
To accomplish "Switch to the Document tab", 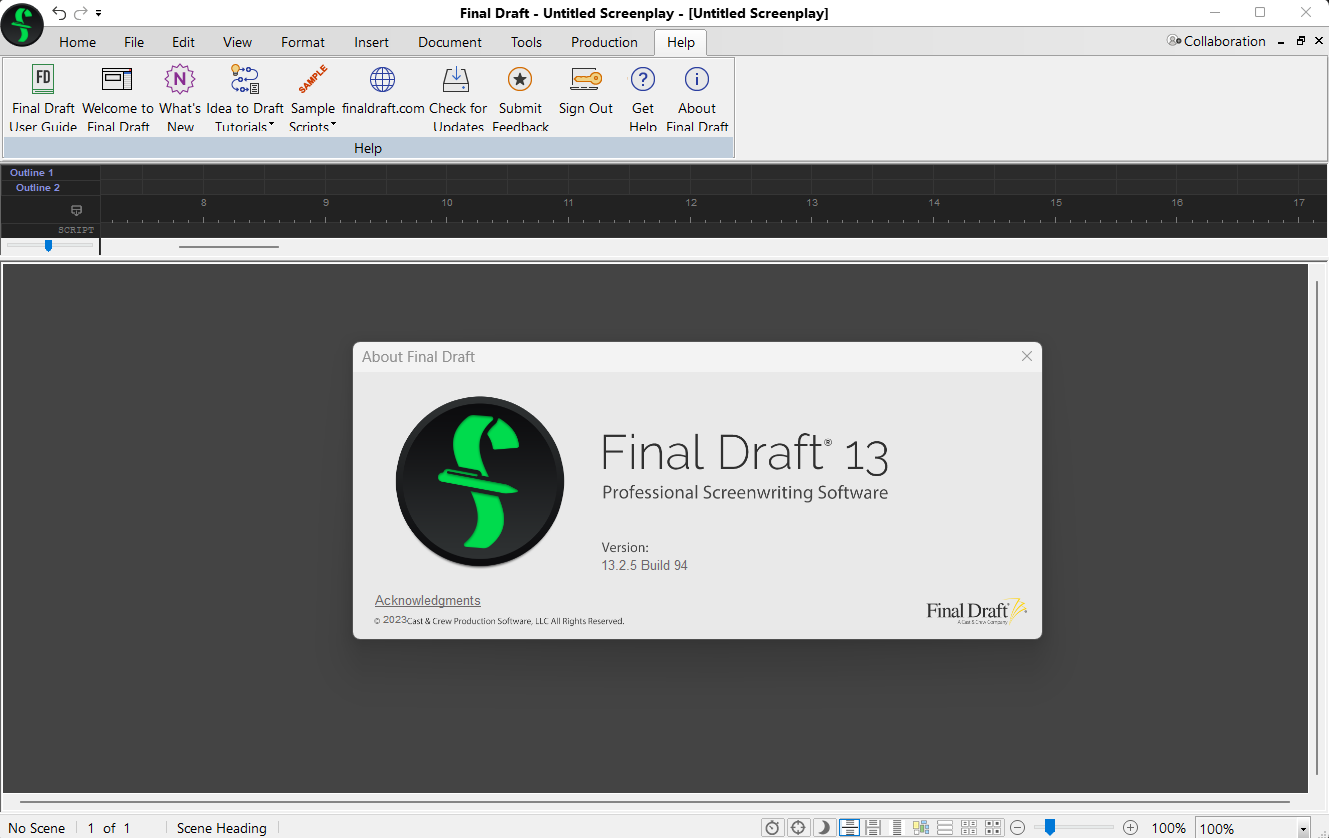I will (450, 42).
